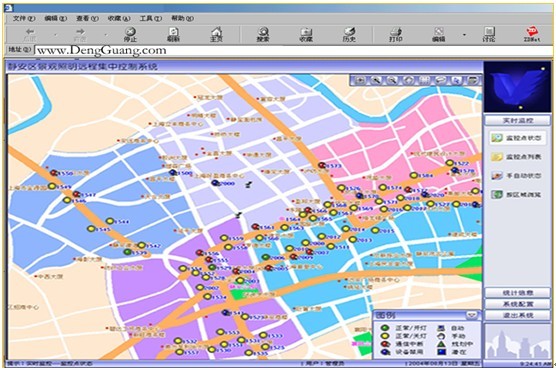Open the 工具 (Tools) menu

pos(150,18)
